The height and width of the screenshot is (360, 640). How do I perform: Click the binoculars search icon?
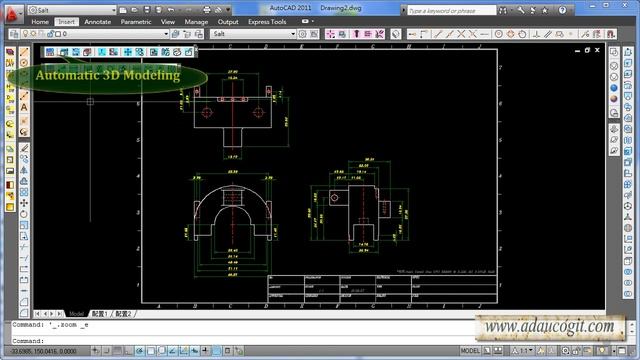pyautogui.click(x=503, y=10)
